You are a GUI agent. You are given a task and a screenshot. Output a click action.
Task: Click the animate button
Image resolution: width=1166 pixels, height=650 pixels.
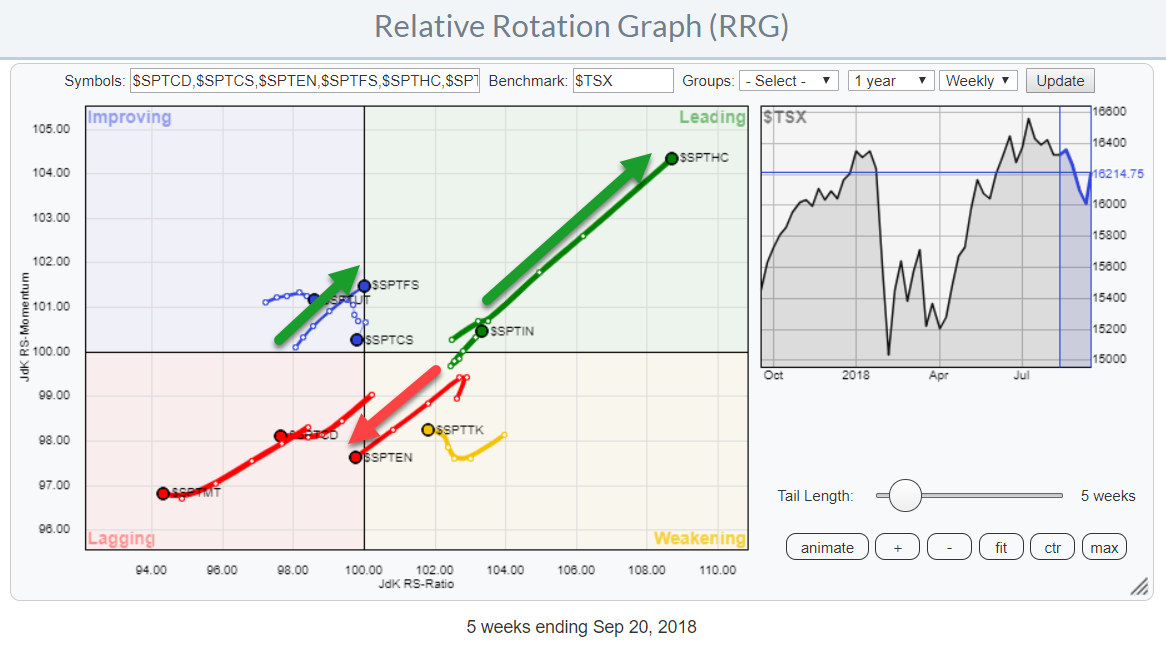(x=827, y=547)
